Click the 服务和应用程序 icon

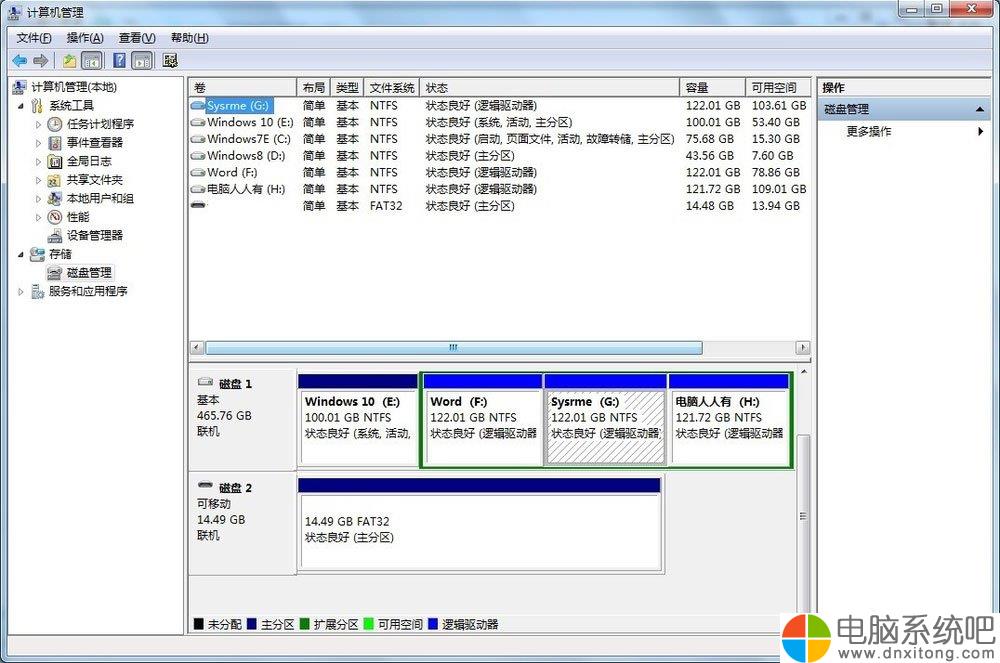point(38,291)
